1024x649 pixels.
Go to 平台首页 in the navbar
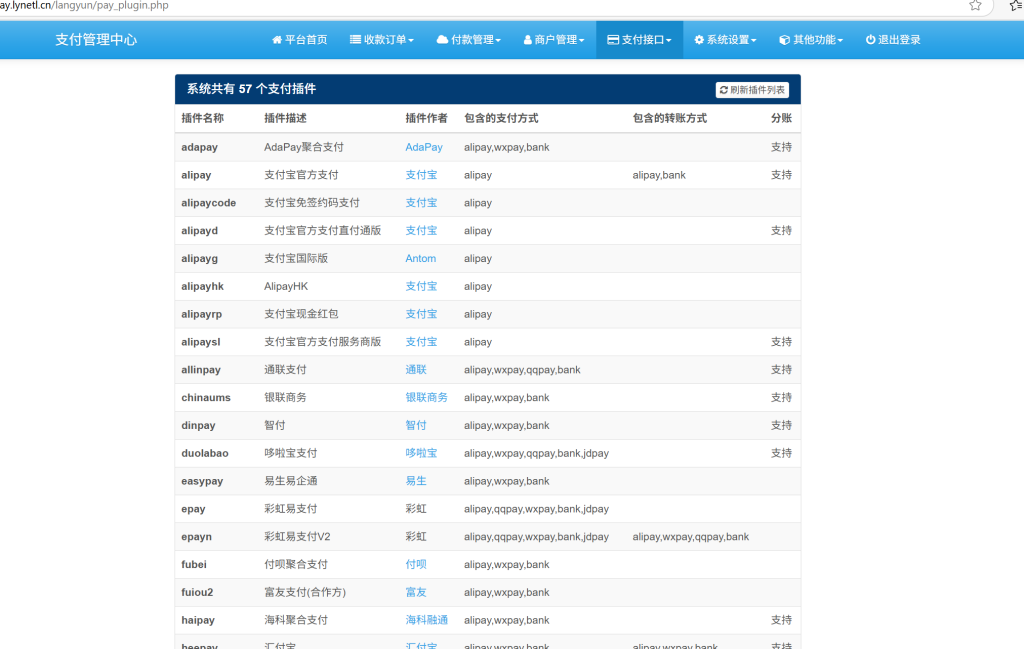click(300, 40)
